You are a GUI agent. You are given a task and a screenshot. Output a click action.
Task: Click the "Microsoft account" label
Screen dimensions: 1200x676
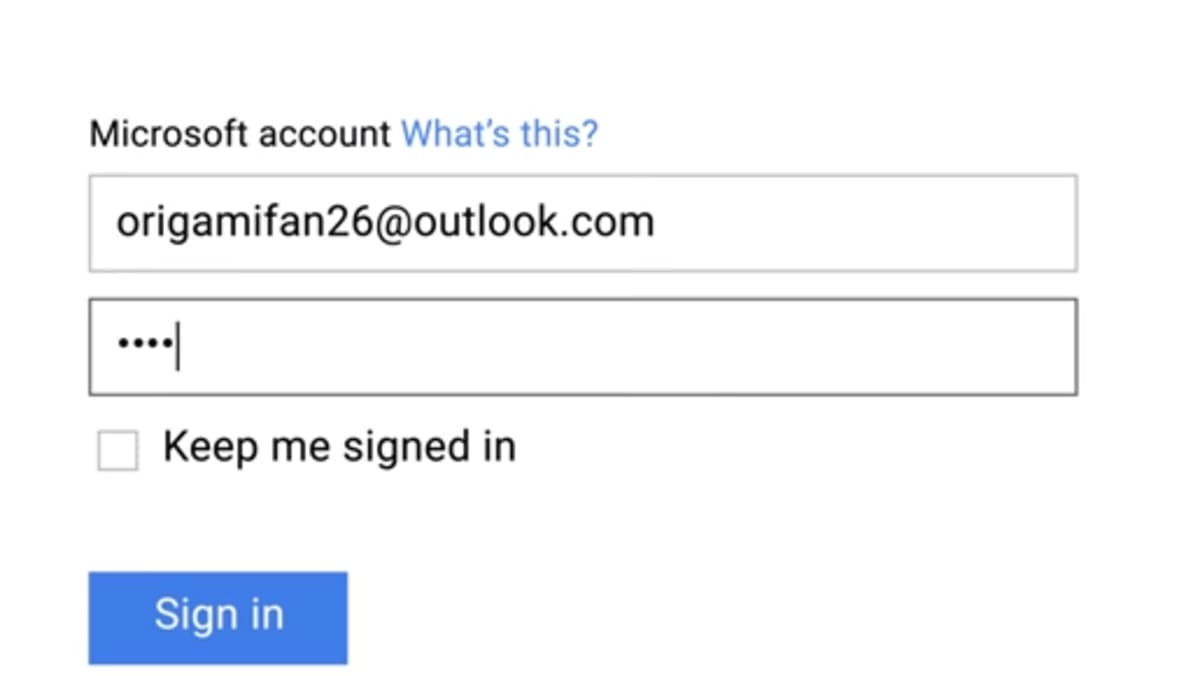click(240, 133)
